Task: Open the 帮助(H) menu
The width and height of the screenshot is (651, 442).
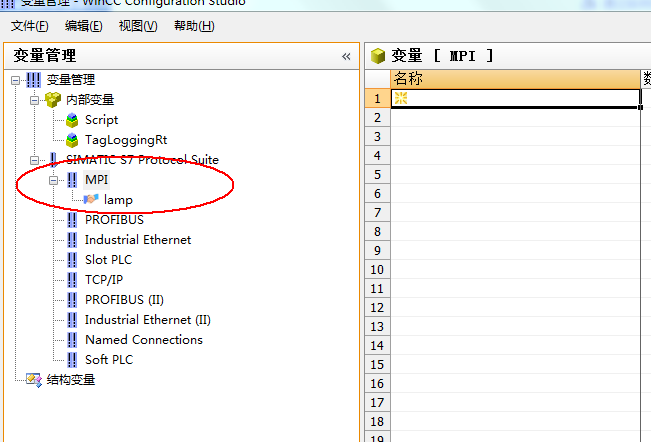Action: 193,25
